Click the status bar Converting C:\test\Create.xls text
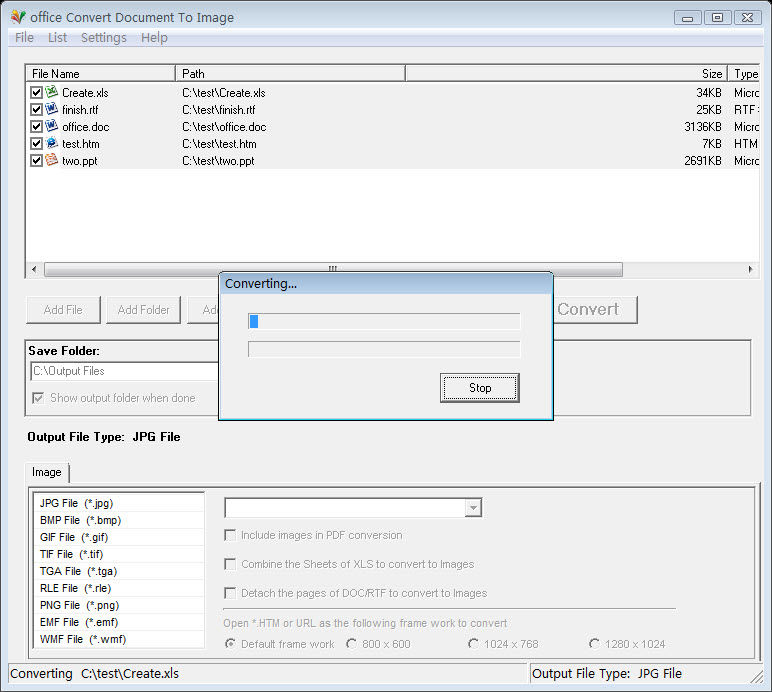The image size is (772, 692). tap(95, 673)
